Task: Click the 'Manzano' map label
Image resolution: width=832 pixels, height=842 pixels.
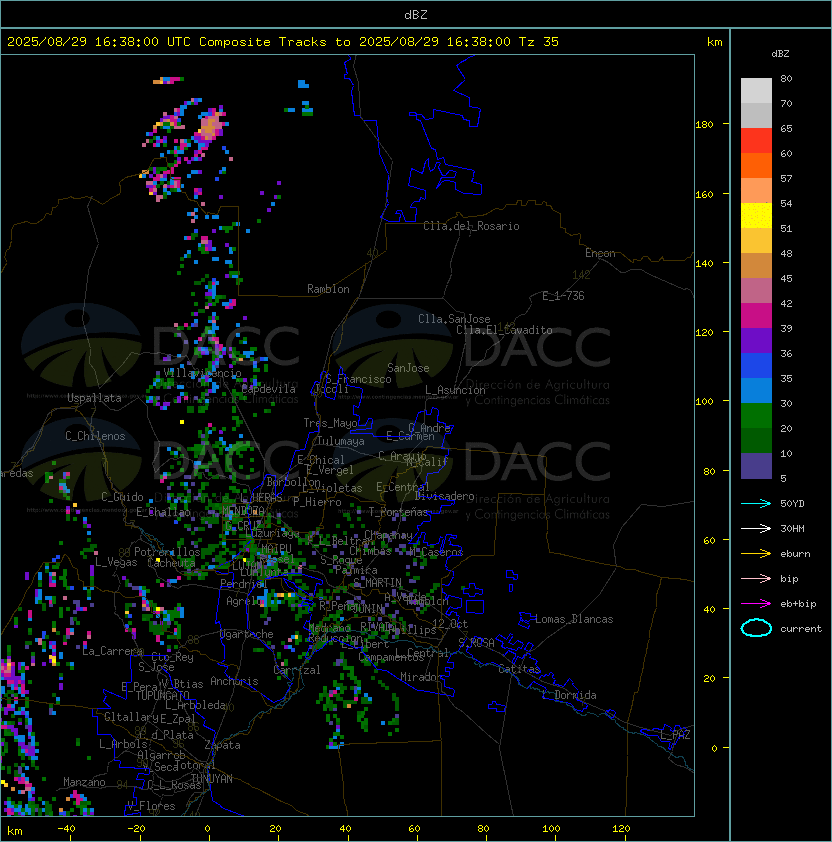Action: 84,782
